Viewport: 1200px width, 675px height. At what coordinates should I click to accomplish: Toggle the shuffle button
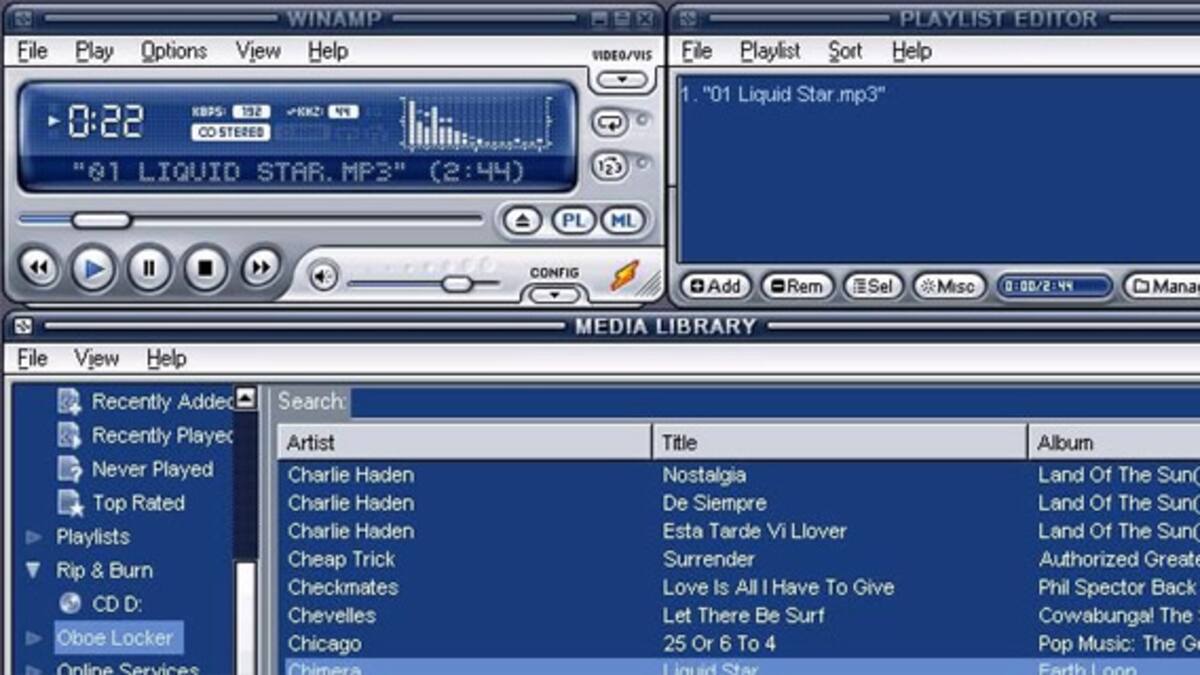coord(609,166)
